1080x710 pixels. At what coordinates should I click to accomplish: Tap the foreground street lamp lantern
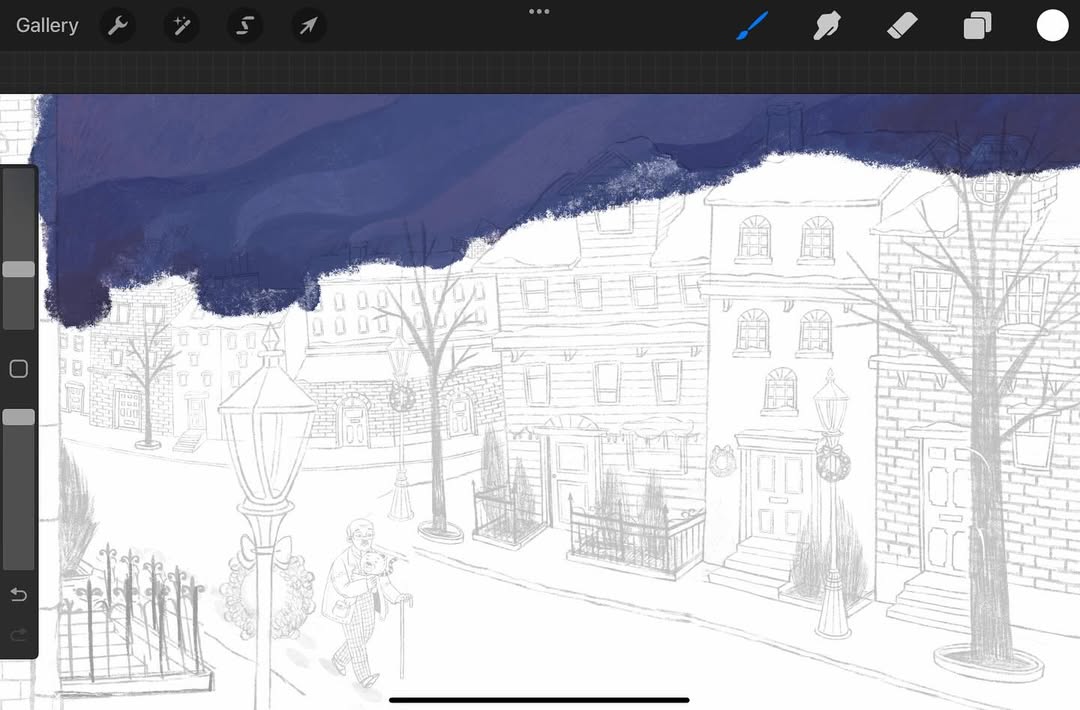coord(266,400)
